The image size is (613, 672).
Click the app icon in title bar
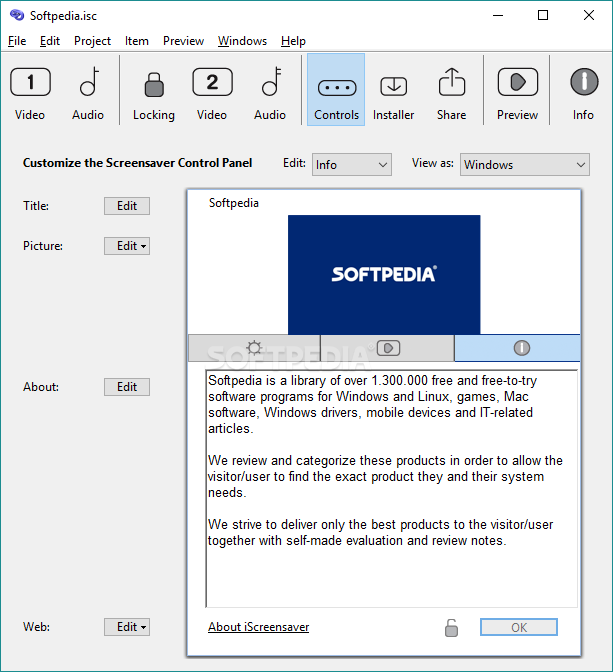[17, 15]
